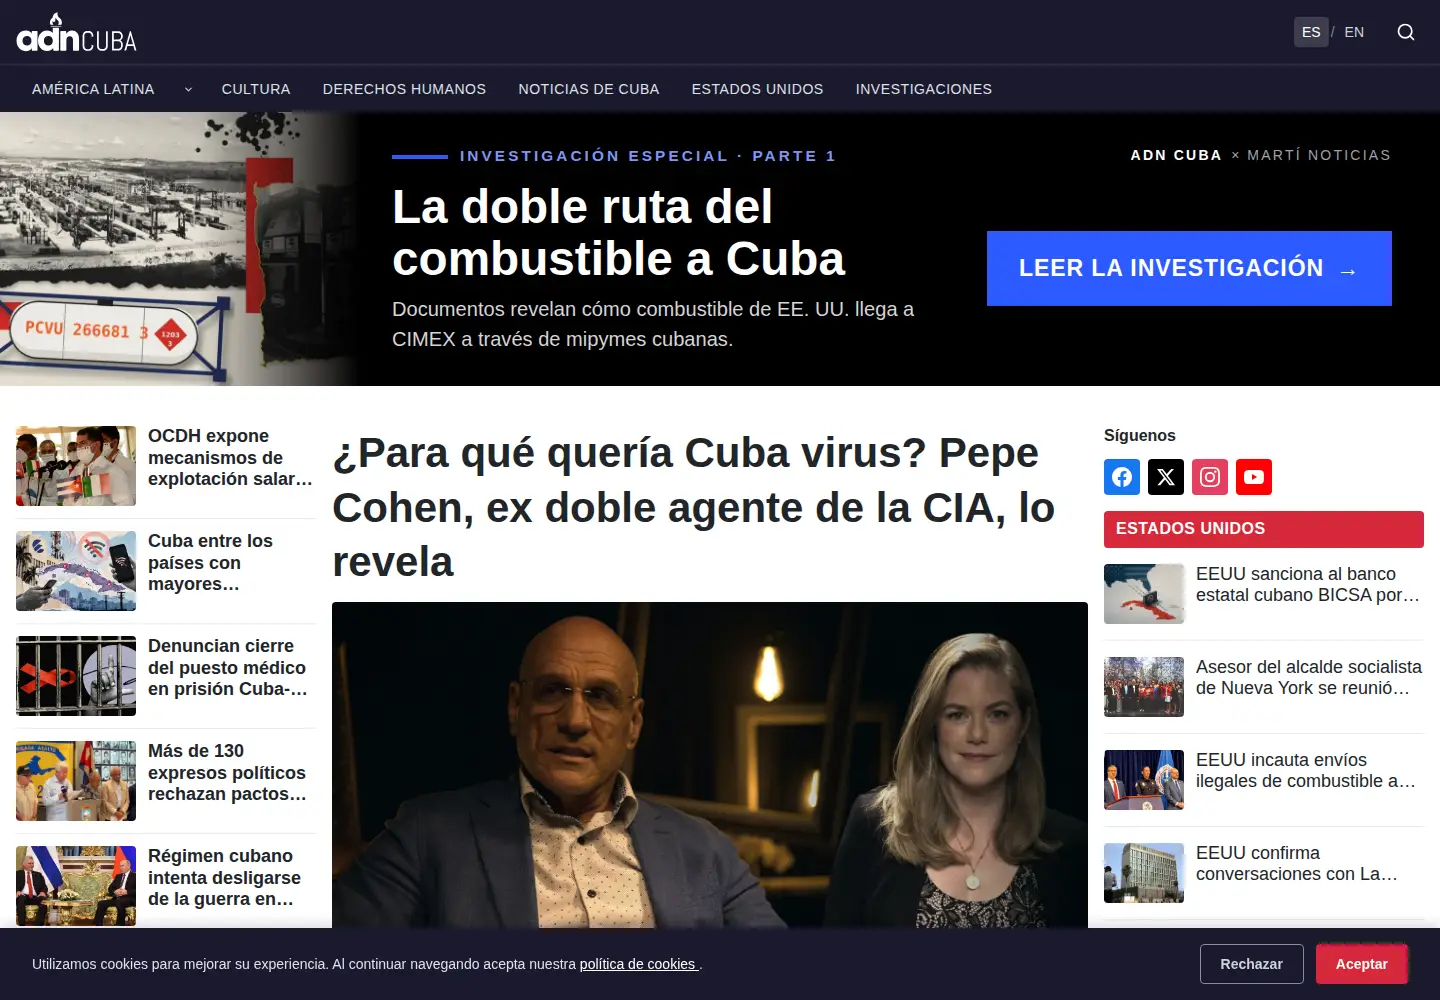Click the BICSA bank article map thumbnail
The width and height of the screenshot is (1440, 1000).
1144,594
